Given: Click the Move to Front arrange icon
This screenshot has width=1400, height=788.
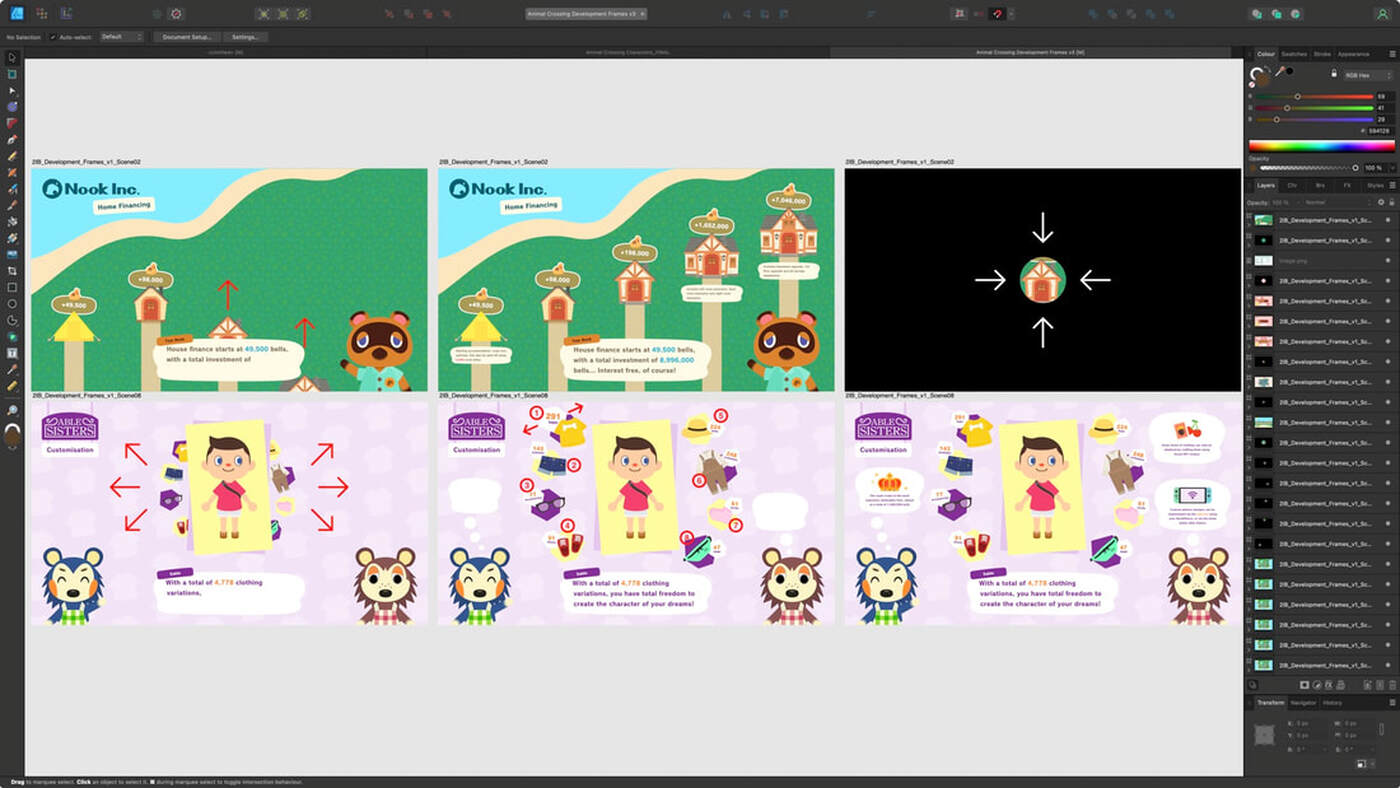Looking at the screenshot, I should click(447, 14).
